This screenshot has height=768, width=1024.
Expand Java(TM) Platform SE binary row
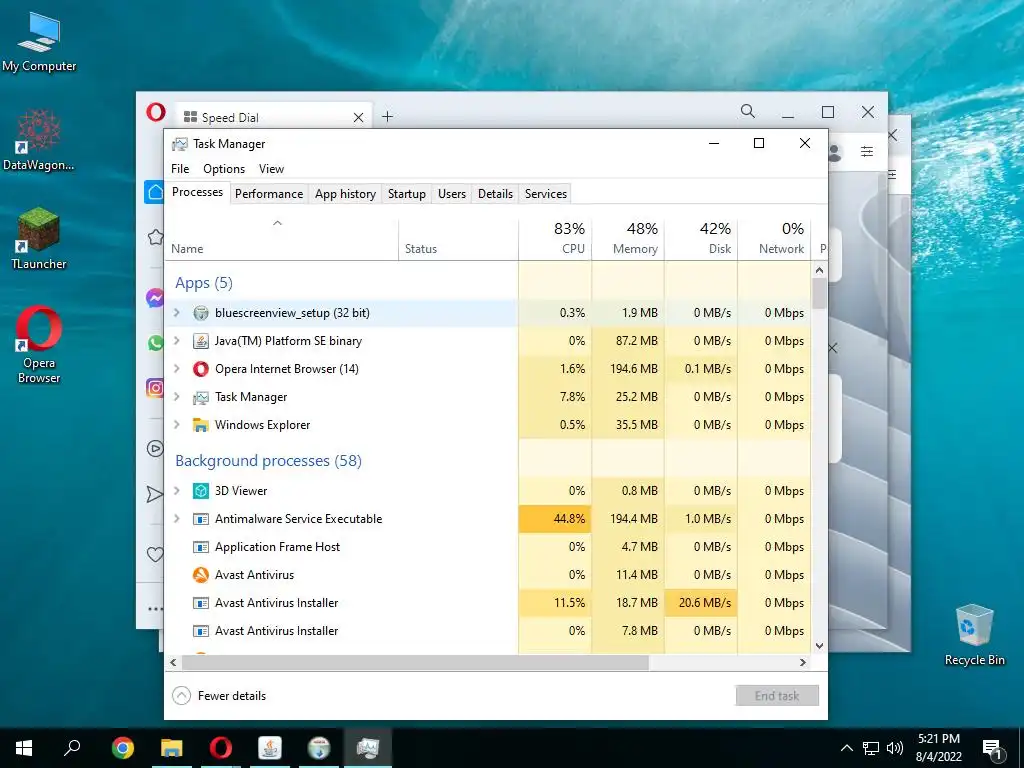[x=176, y=341]
